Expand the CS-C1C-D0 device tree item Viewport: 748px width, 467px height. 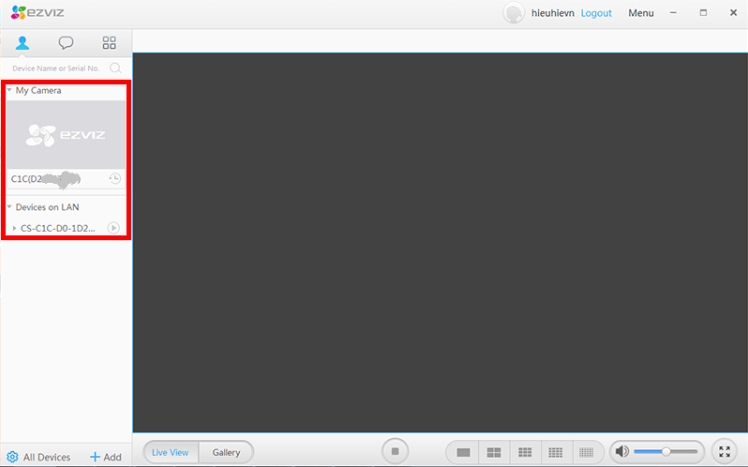click(x=14, y=228)
